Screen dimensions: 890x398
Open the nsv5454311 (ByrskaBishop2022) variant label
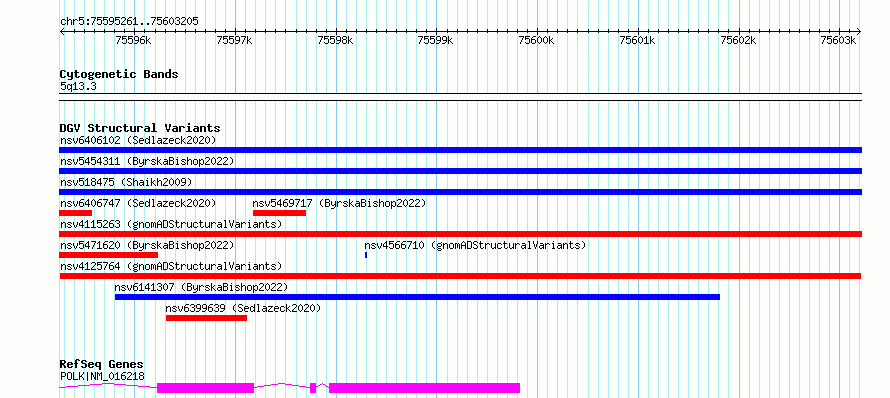[x=147, y=161]
